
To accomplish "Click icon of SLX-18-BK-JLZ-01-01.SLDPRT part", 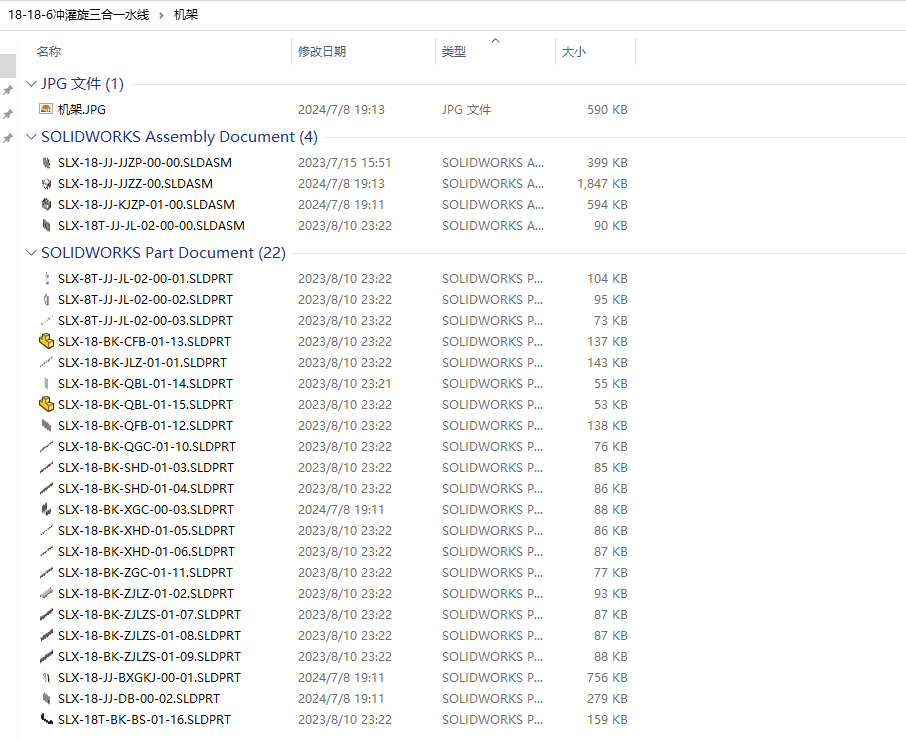I will [x=46, y=362].
